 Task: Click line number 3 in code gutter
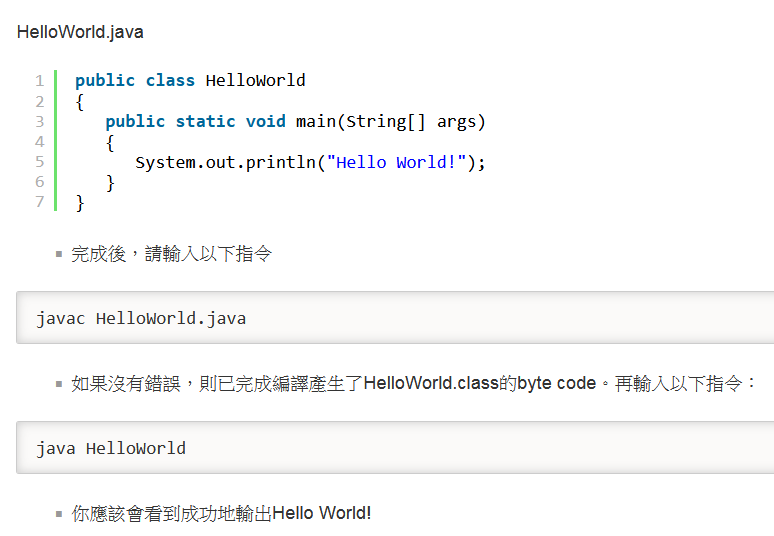click(39, 121)
